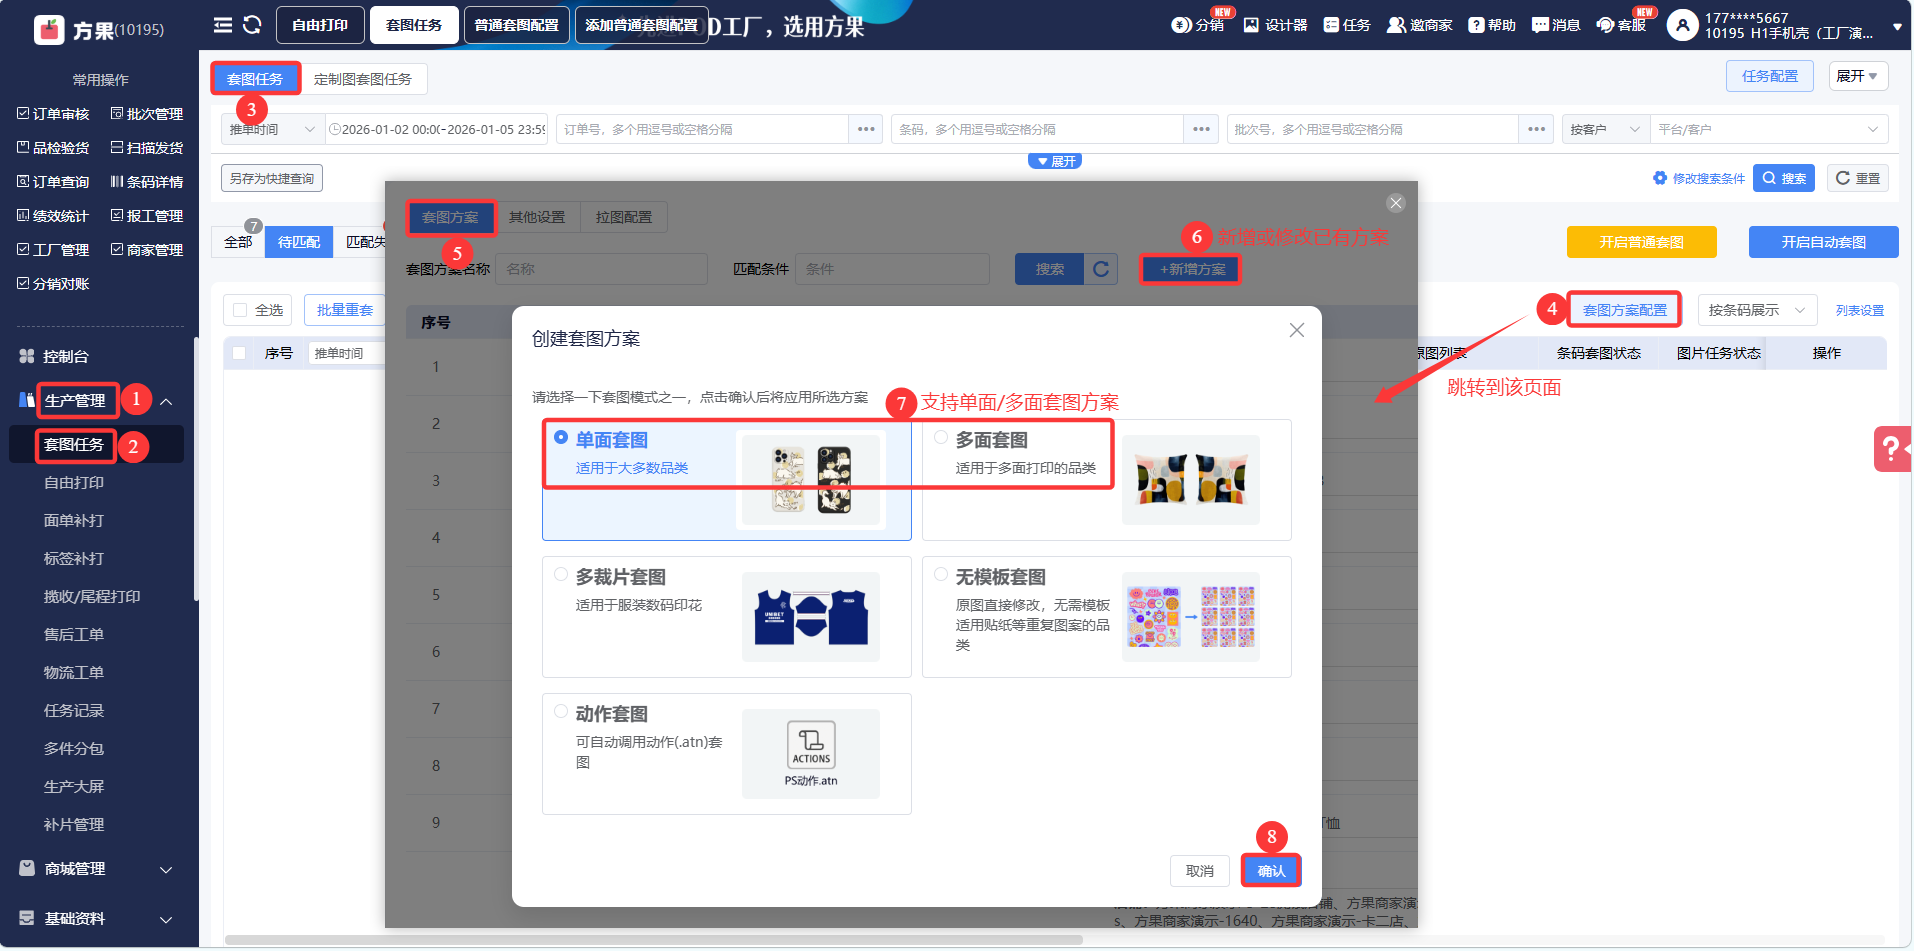Close the 创建套图方案 dialog
This screenshot has height=951, width=1914.
tap(1297, 330)
